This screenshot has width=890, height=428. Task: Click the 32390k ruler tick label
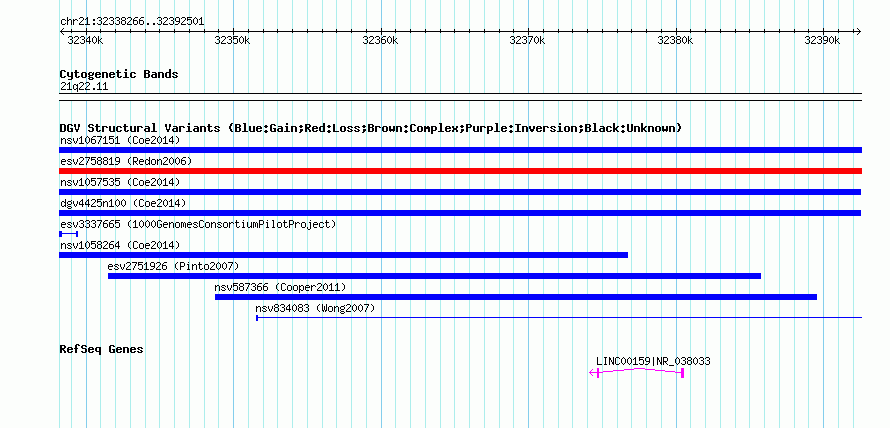[x=823, y=40]
